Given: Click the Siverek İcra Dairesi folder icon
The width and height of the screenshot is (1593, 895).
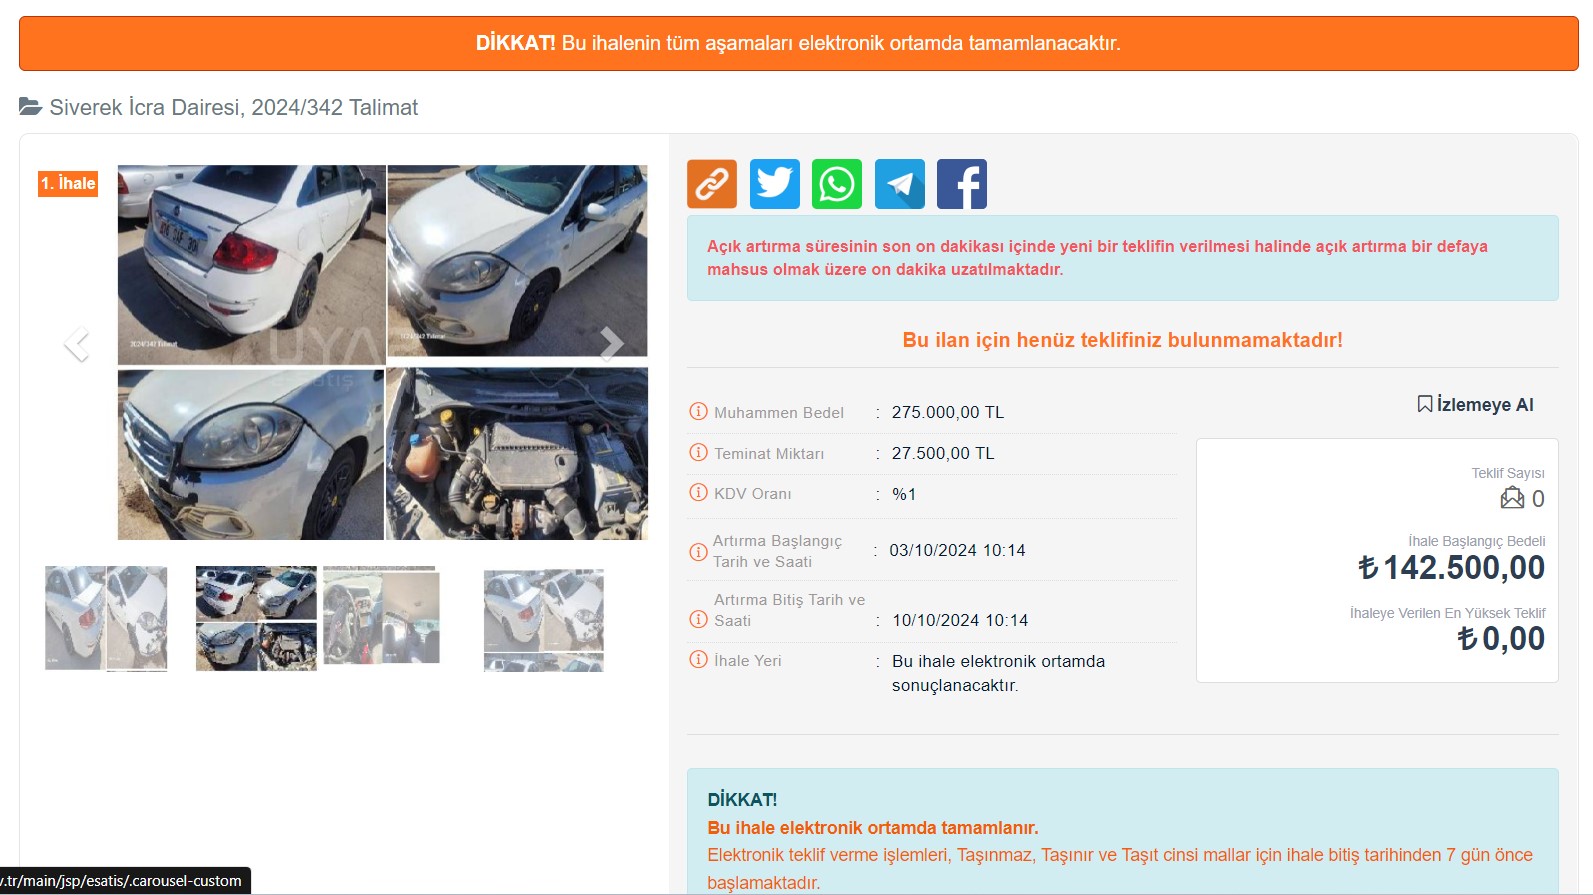Looking at the screenshot, I should [30, 107].
